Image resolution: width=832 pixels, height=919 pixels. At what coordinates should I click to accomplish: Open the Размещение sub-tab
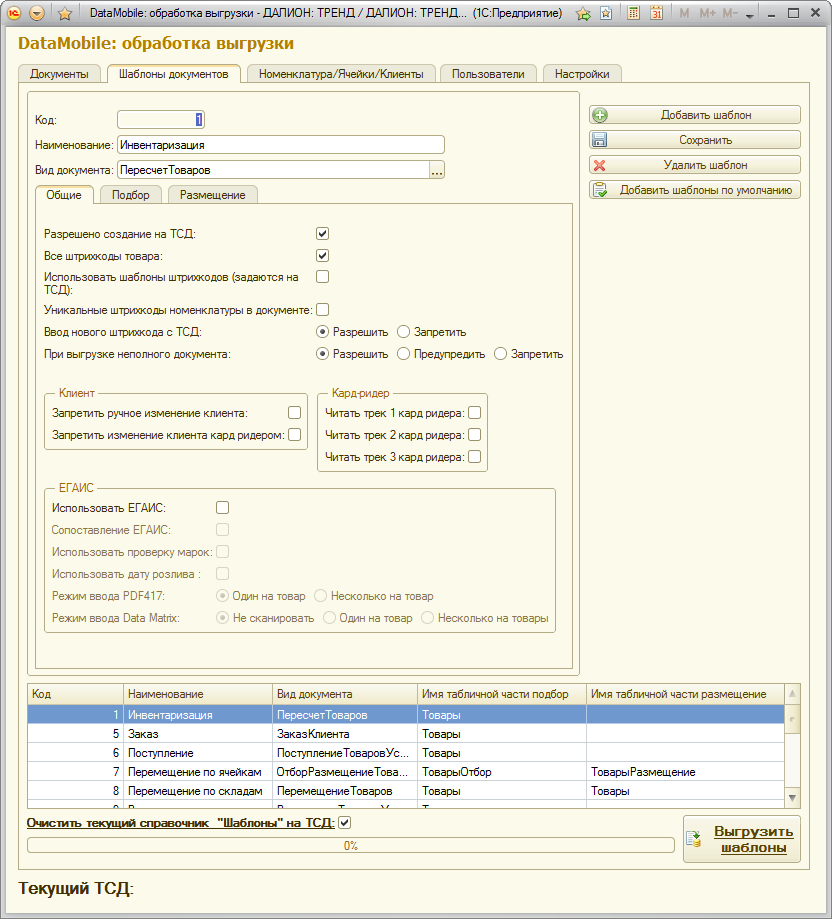(213, 195)
